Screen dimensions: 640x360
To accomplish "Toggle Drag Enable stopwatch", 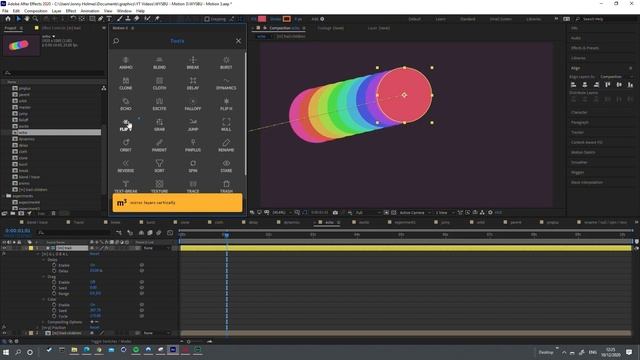I will coord(54,282).
